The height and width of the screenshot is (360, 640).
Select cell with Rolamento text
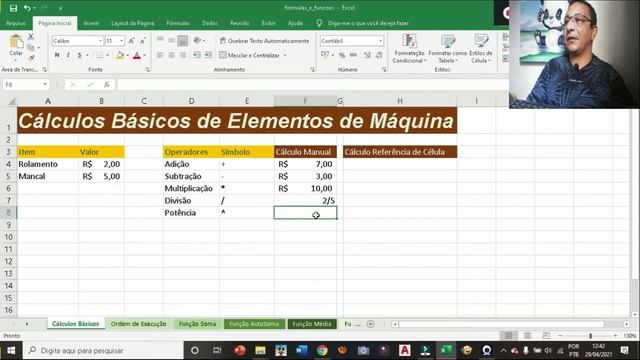click(x=48, y=164)
